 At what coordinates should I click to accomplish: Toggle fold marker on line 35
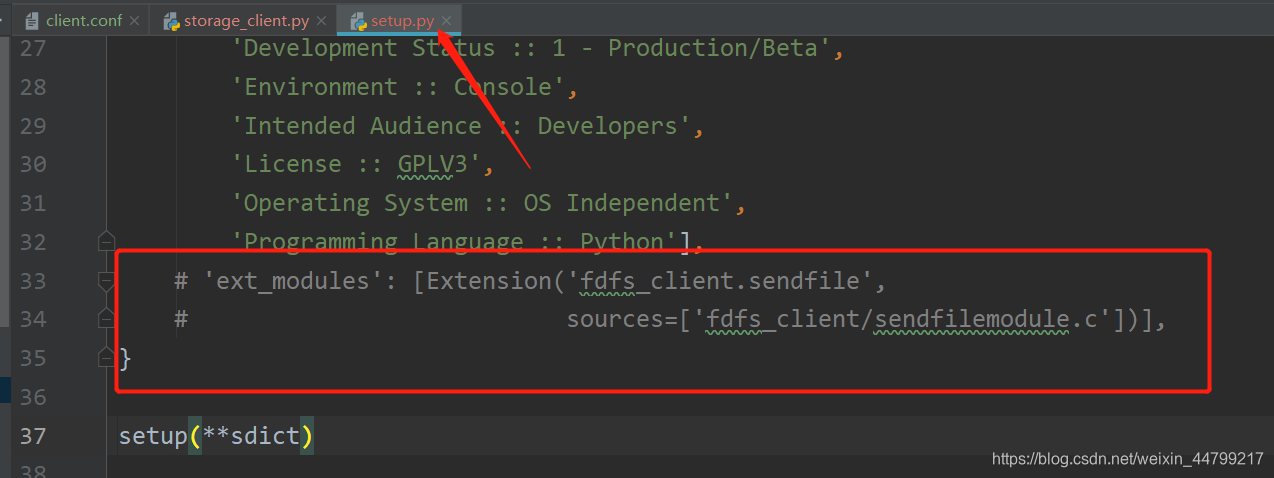click(106, 357)
